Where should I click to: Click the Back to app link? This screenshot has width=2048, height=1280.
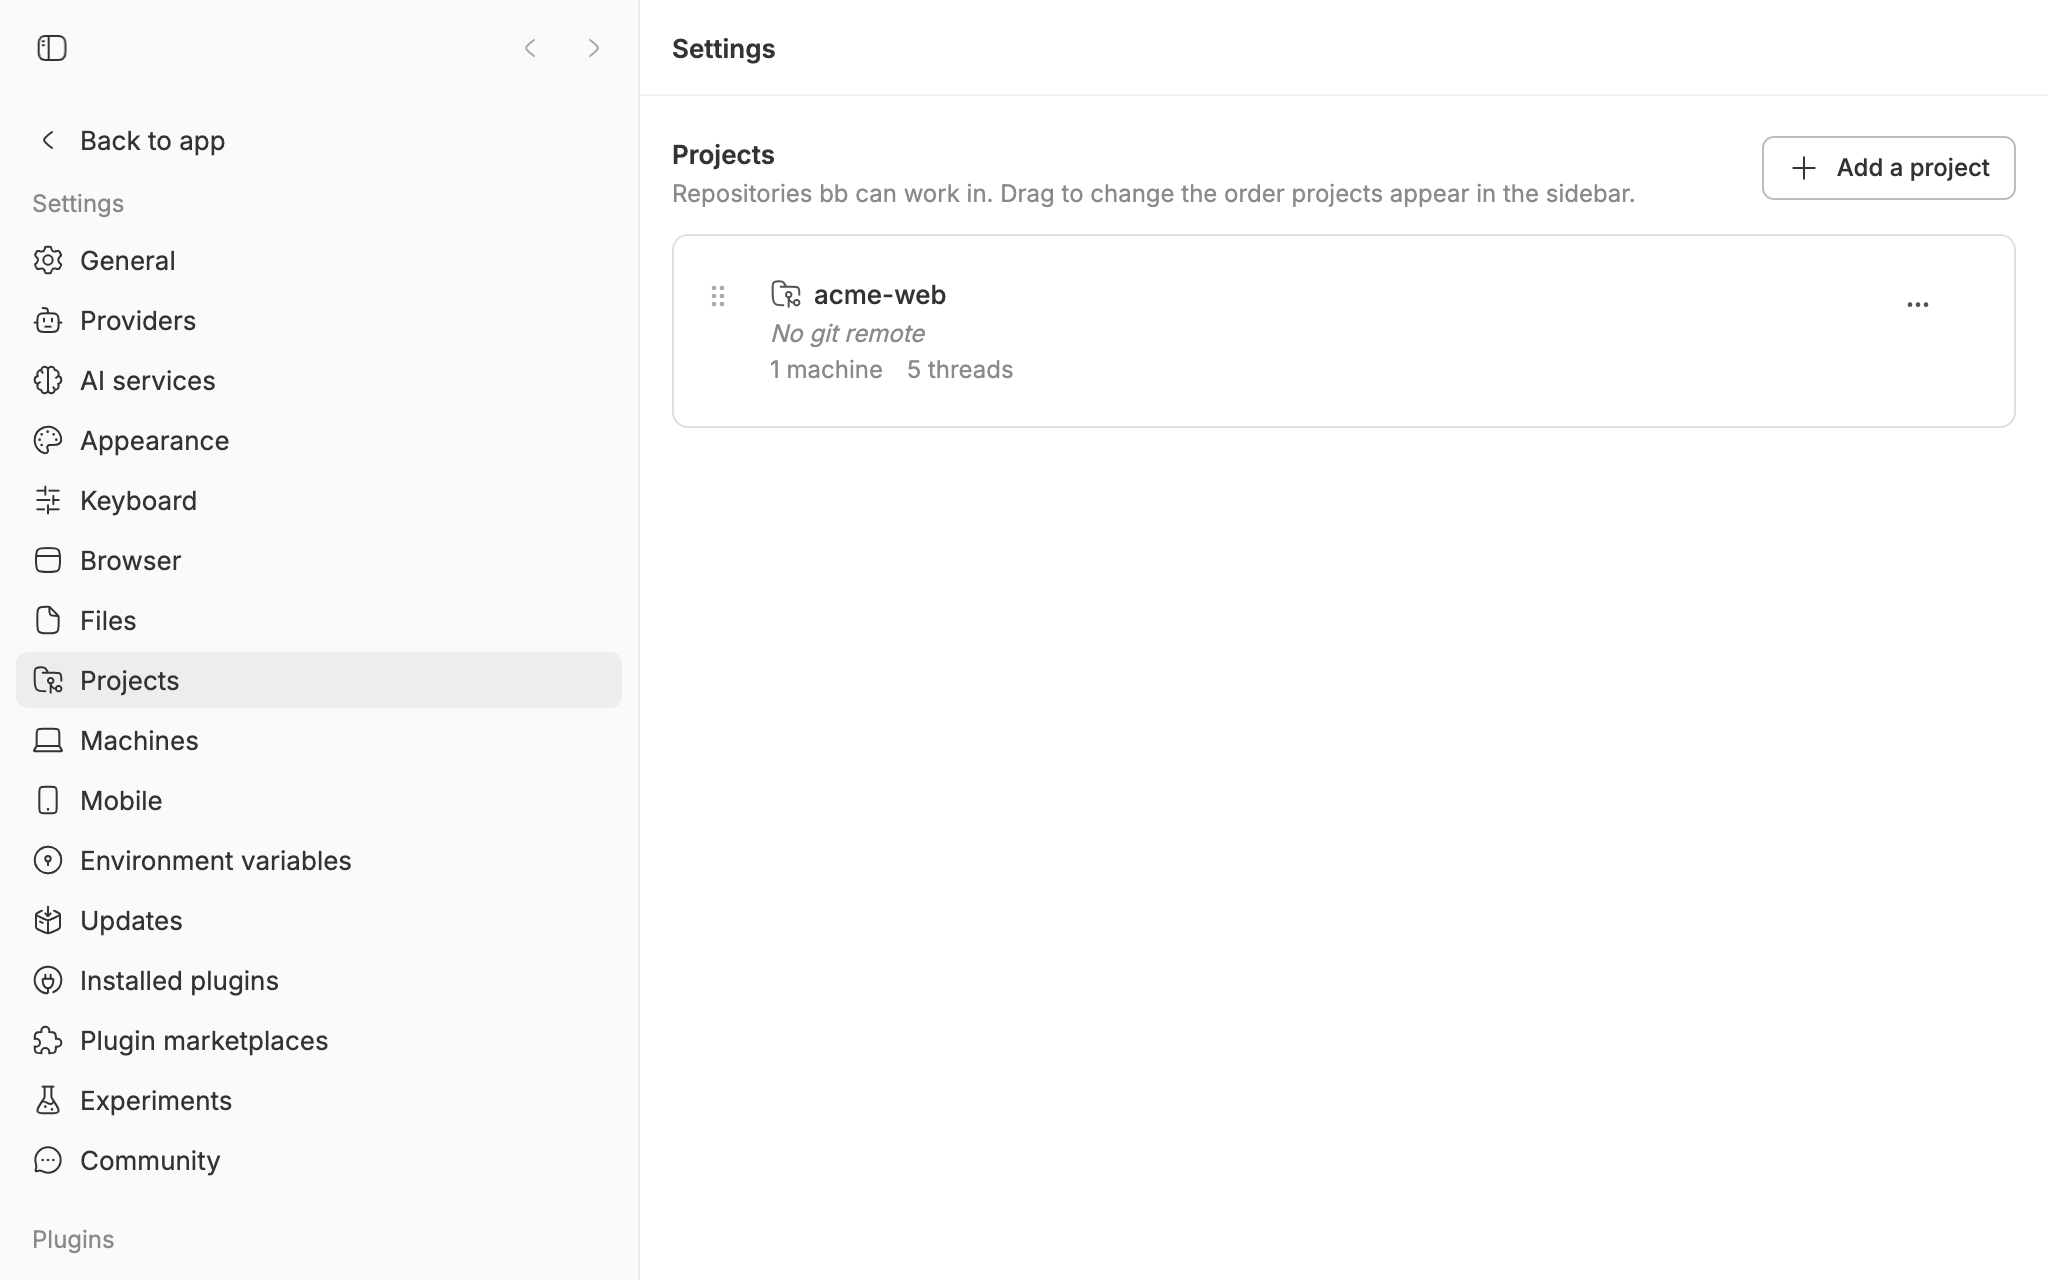(x=152, y=140)
